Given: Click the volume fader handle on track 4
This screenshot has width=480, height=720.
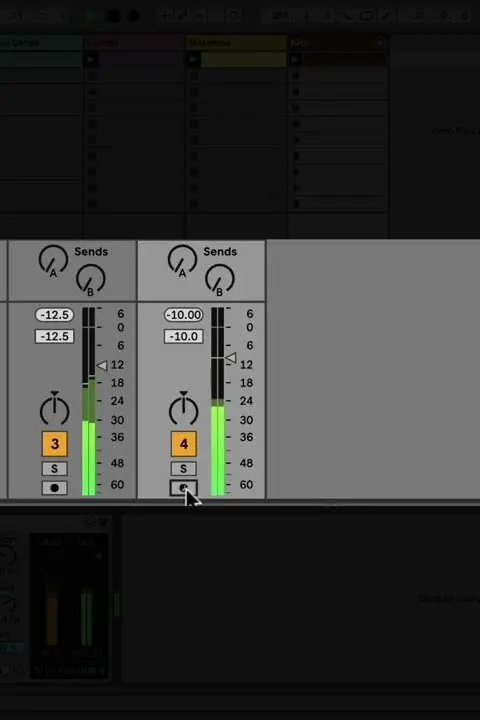Looking at the screenshot, I should coord(231,358).
